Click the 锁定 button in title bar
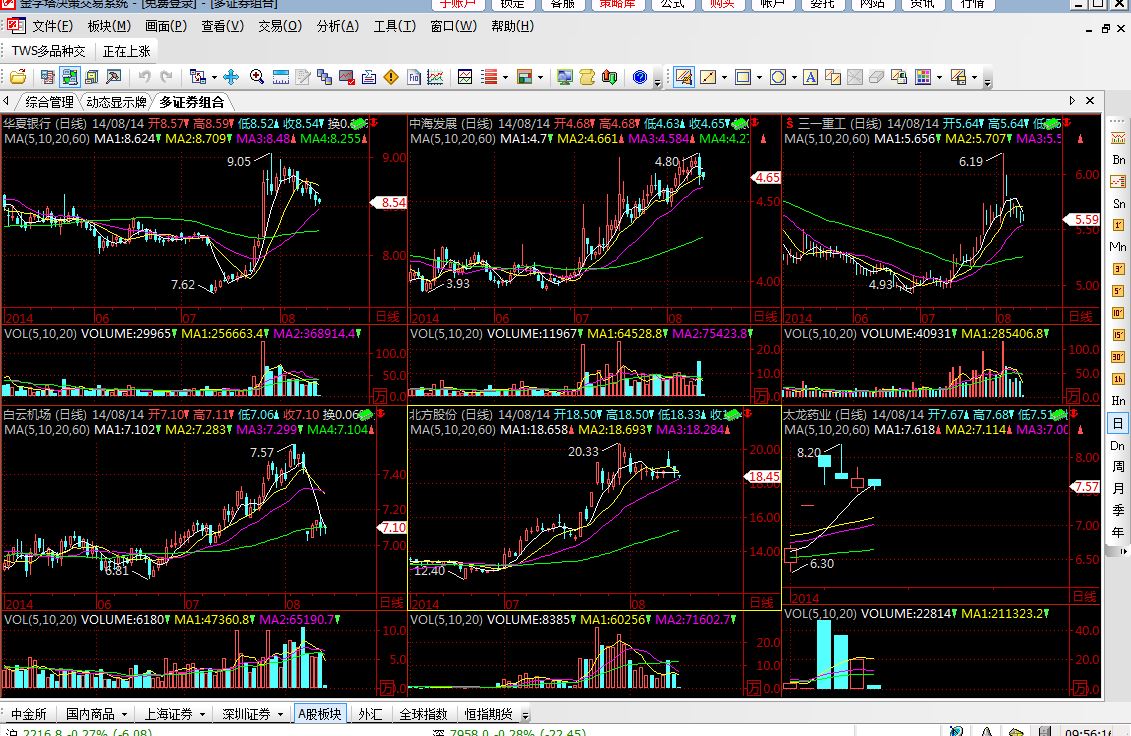The width and height of the screenshot is (1131, 736). point(513,4)
